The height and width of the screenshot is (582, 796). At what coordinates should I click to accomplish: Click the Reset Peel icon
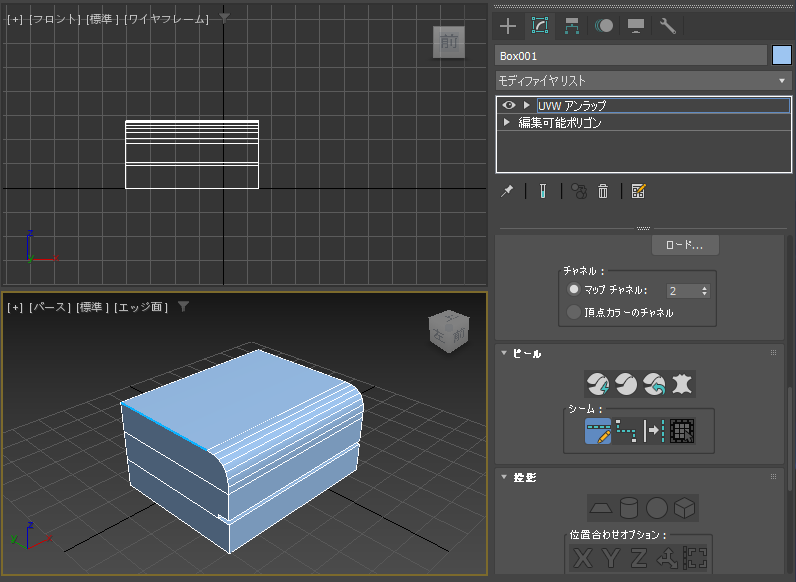point(654,384)
